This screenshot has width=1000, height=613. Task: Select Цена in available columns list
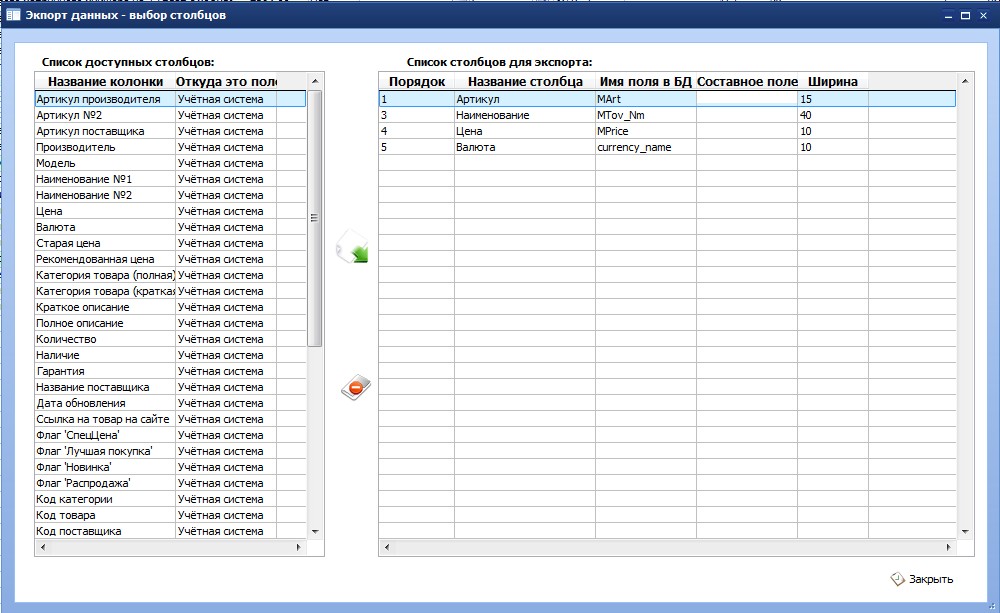tap(170, 210)
